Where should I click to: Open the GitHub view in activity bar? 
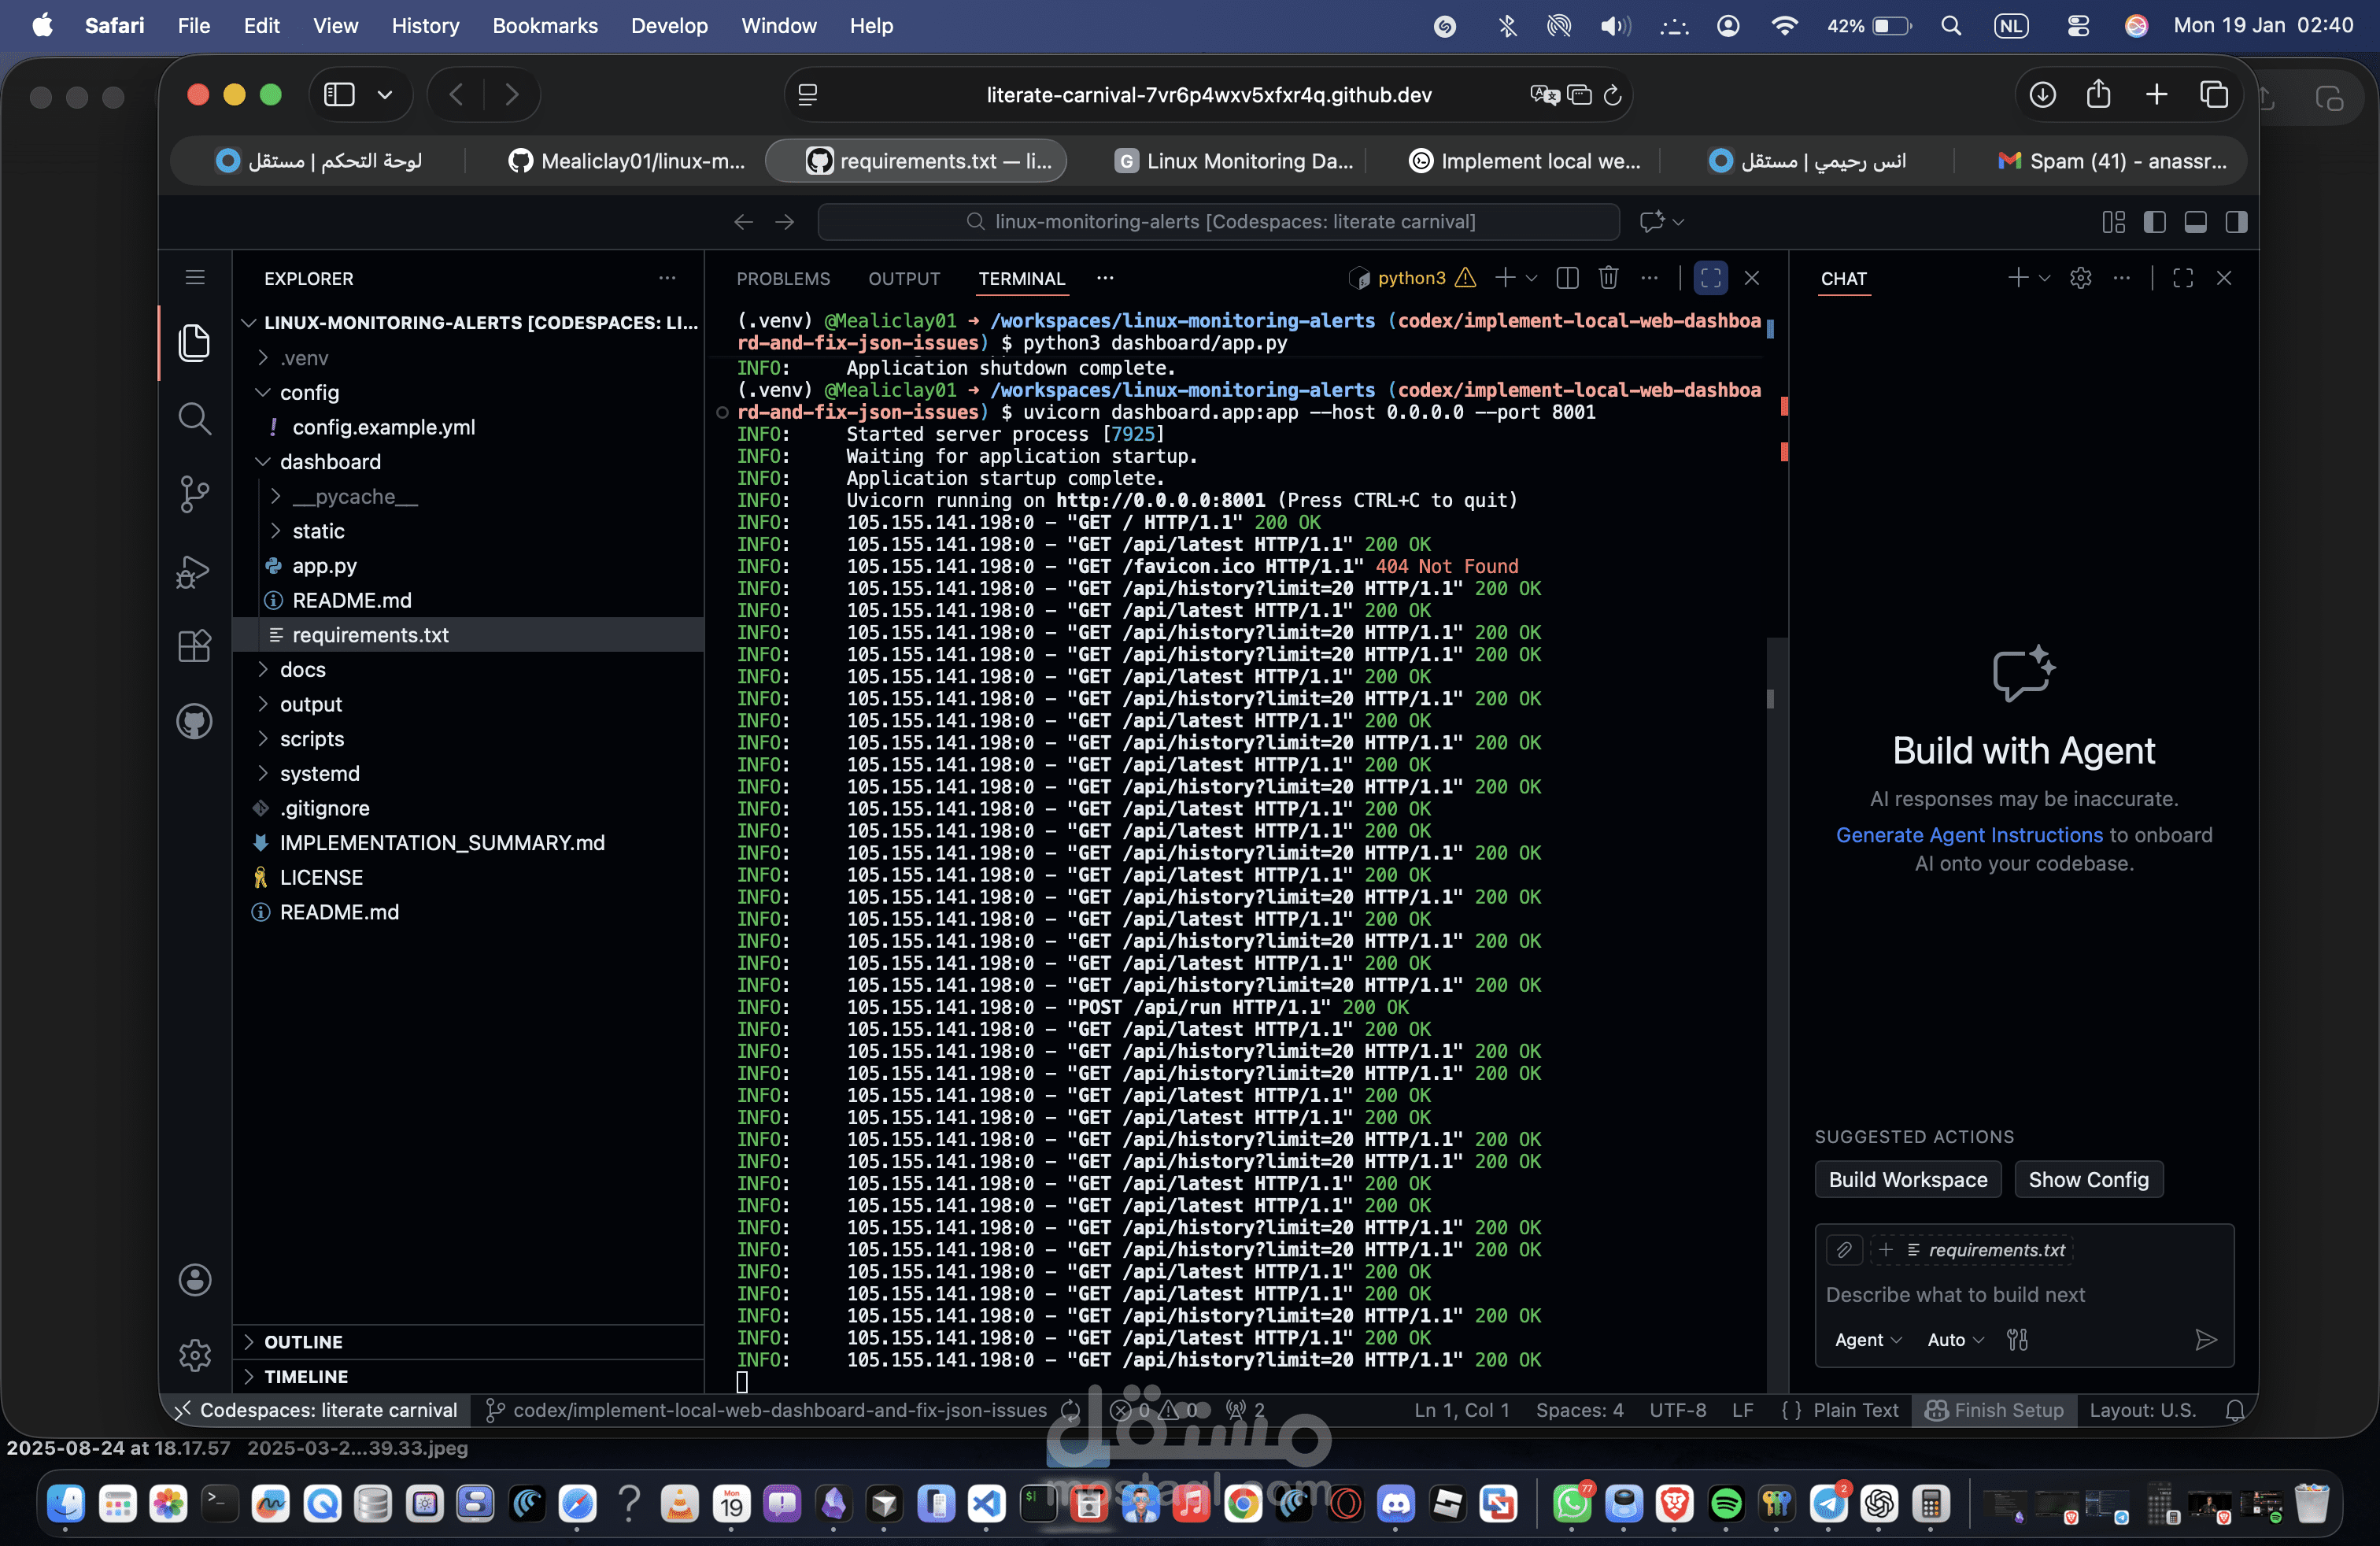[194, 721]
